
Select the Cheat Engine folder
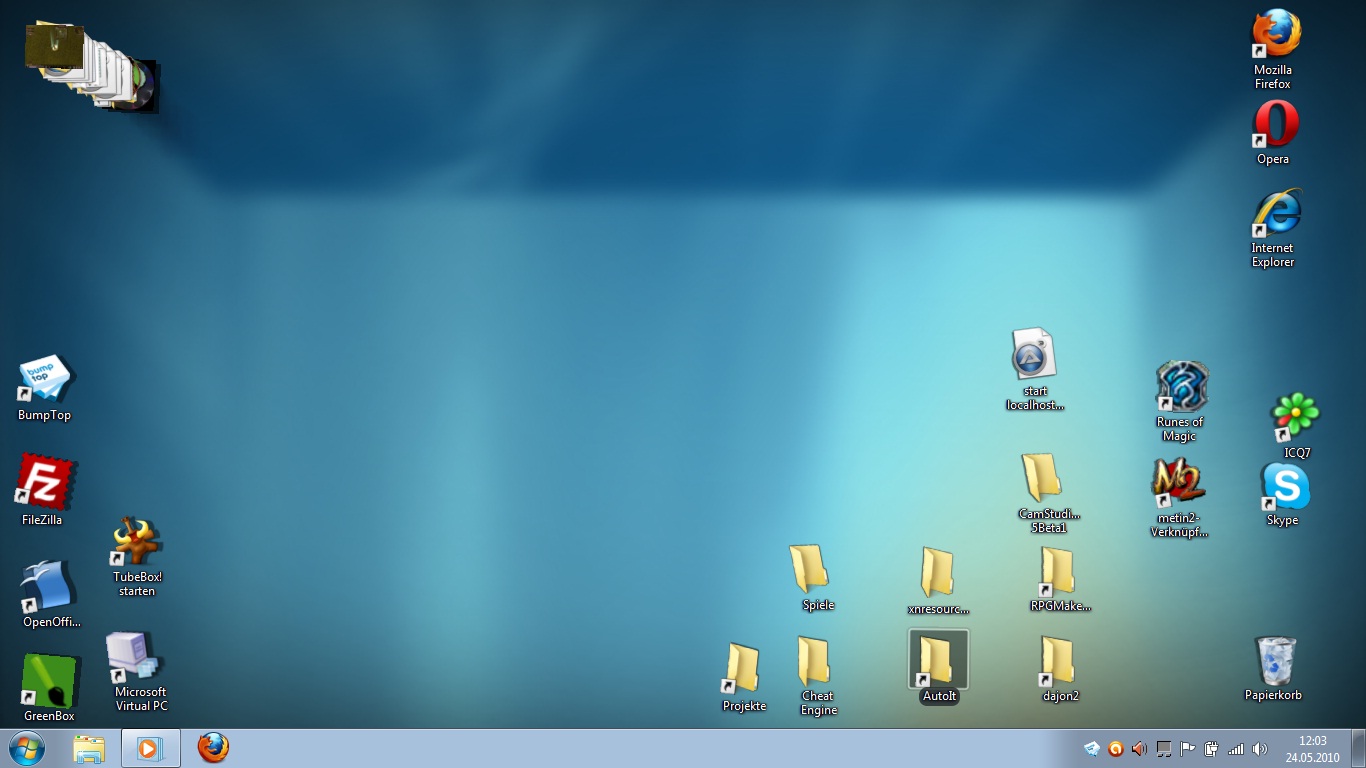815,661
